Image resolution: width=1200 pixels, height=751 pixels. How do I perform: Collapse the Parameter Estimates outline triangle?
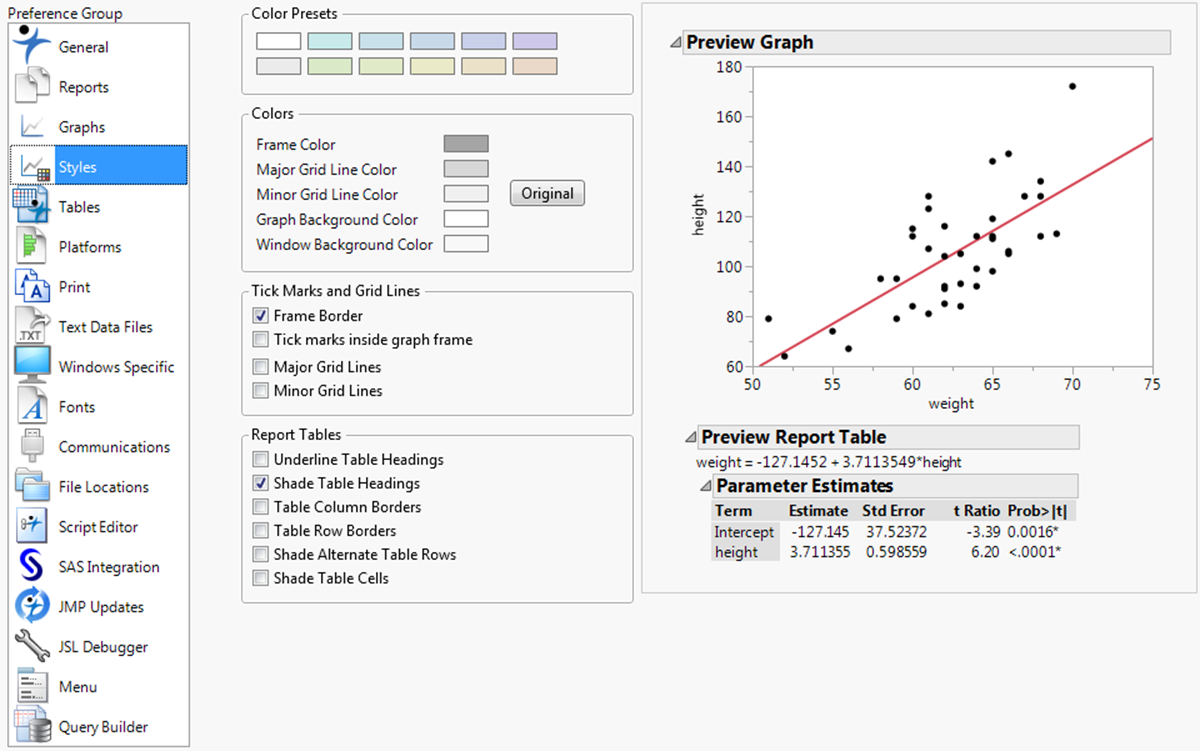click(705, 486)
